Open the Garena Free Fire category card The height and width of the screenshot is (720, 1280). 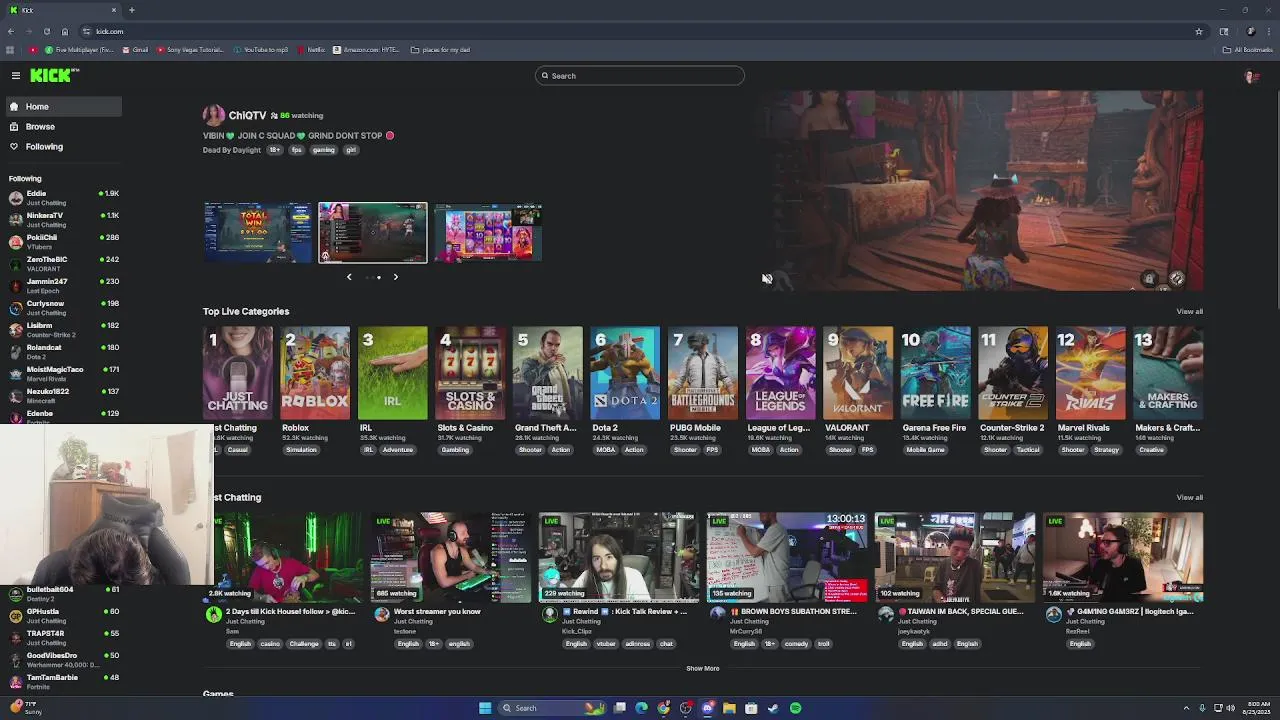(935, 373)
